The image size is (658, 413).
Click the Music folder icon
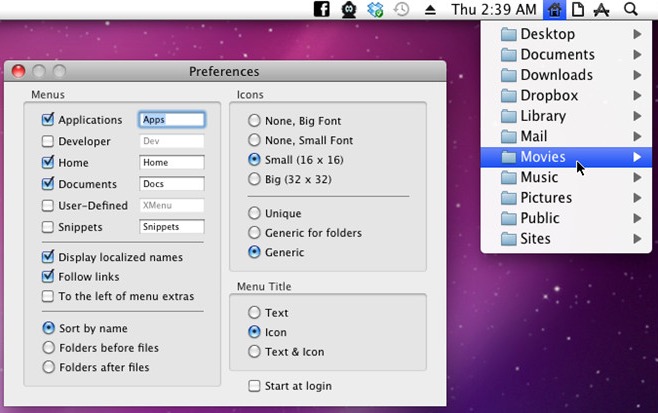(509, 178)
